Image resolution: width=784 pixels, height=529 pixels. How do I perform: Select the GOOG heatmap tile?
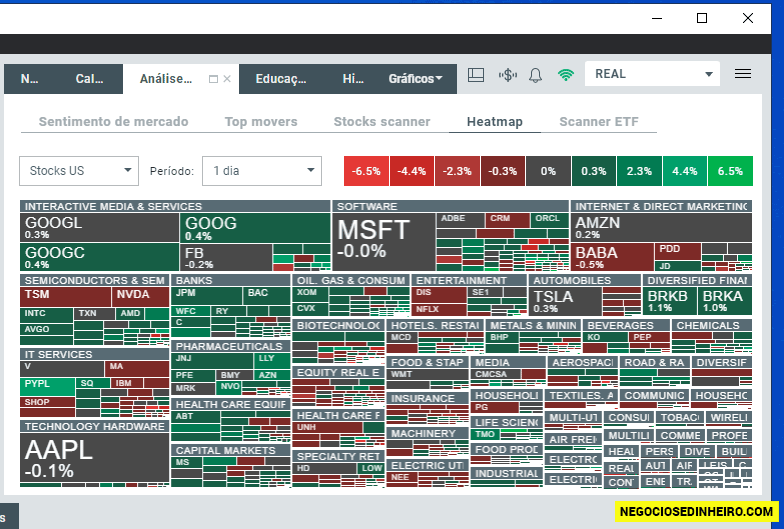click(x=255, y=228)
